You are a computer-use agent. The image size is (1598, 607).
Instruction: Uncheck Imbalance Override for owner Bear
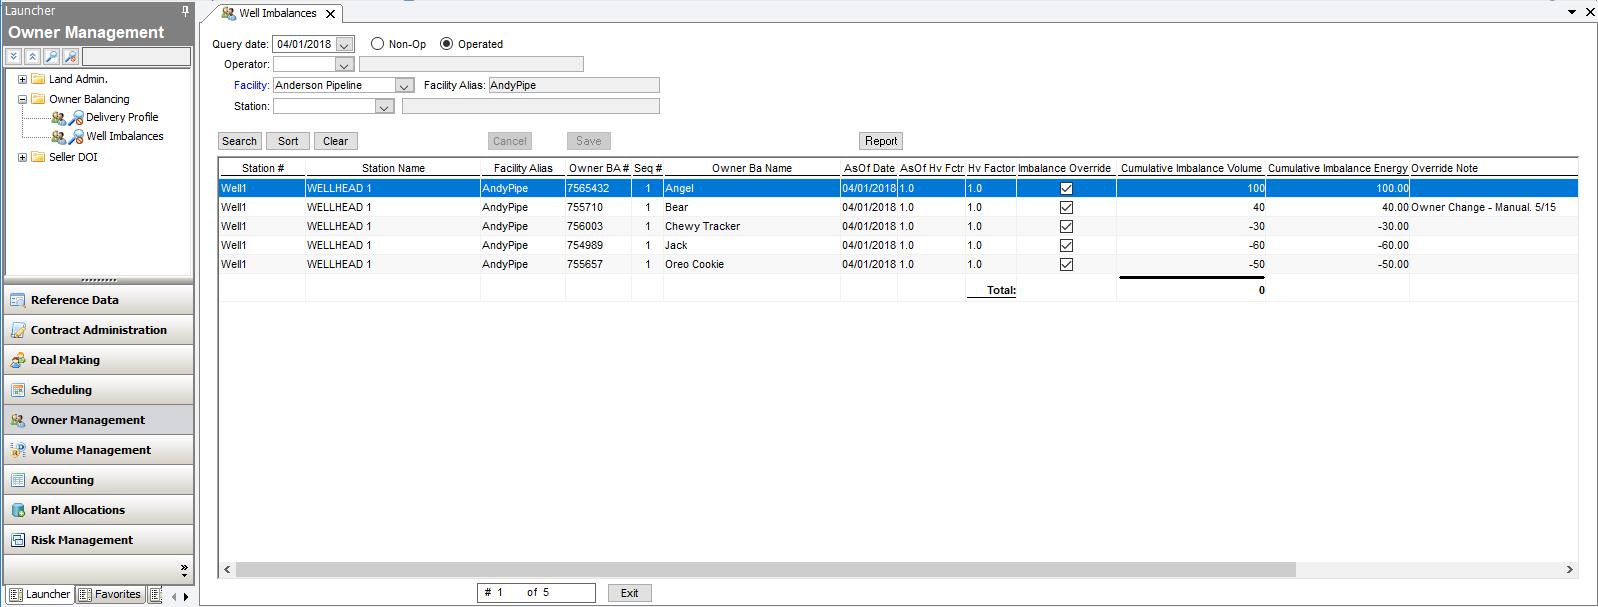[1066, 207]
